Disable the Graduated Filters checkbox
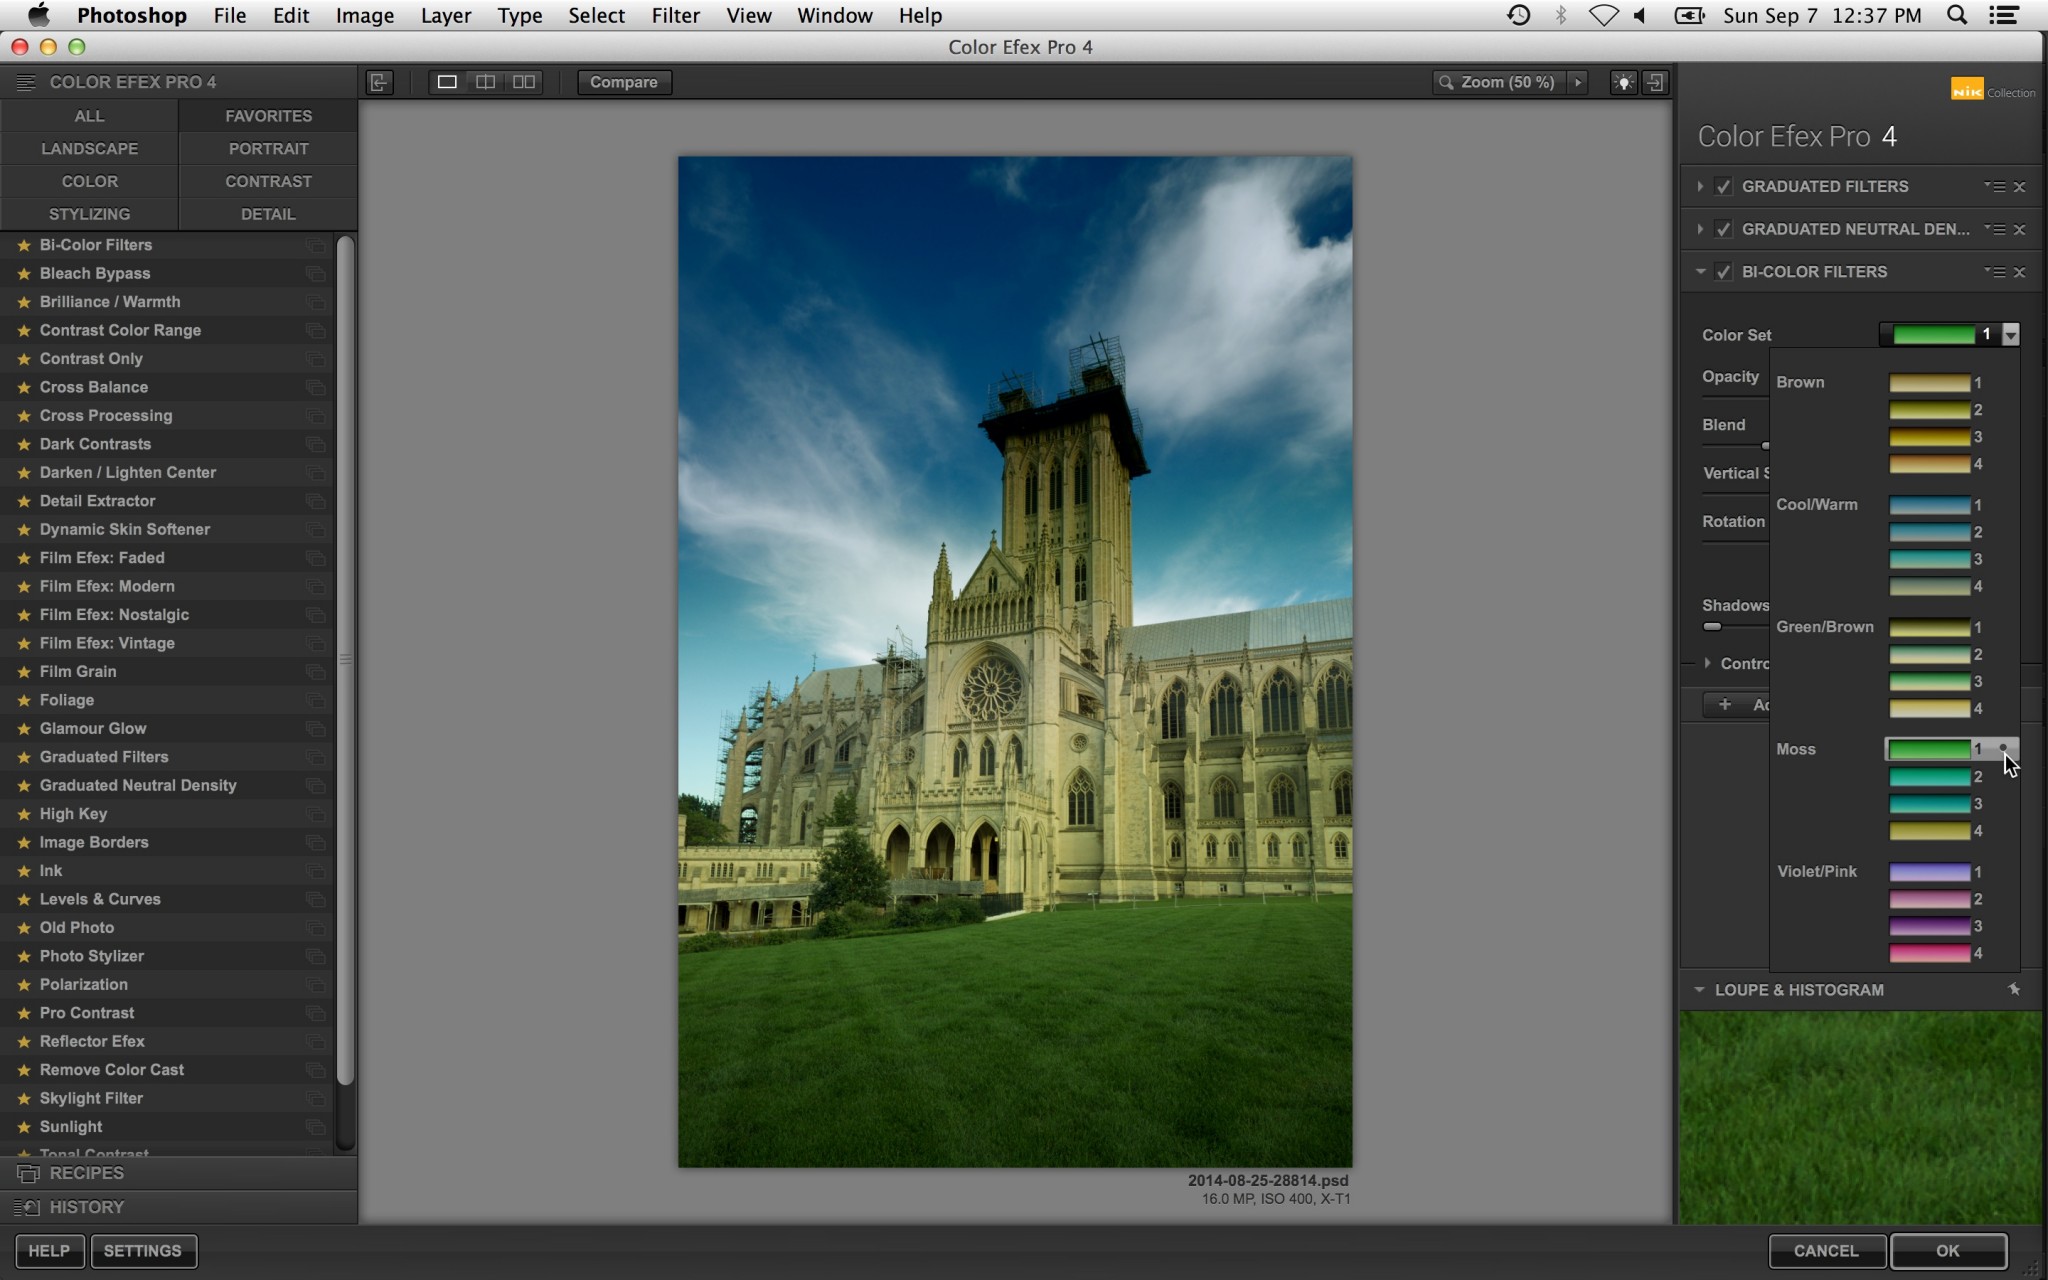Image resolution: width=2048 pixels, height=1280 pixels. coord(1723,187)
